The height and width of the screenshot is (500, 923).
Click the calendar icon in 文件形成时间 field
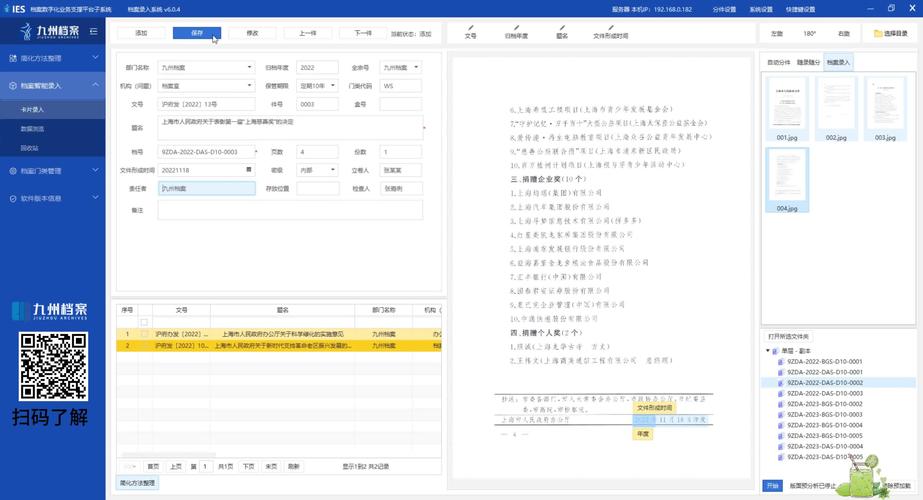click(249, 170)
